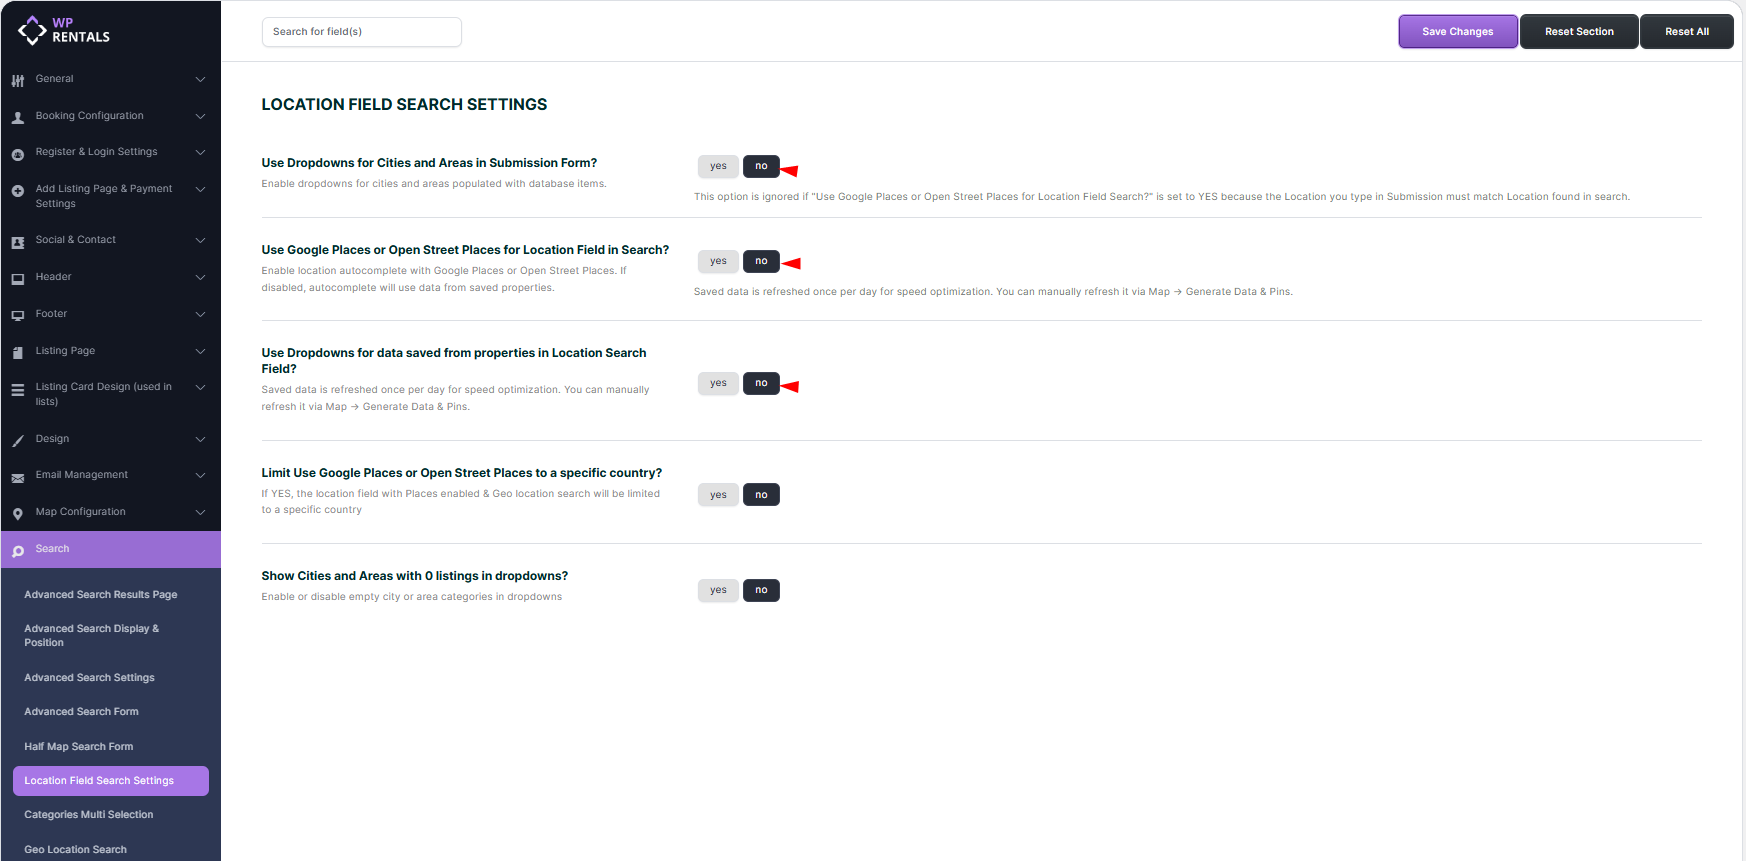Click the WP Rentals logo icon
1746x861 pixels.
pyautogui.click(x=32, y=30)
